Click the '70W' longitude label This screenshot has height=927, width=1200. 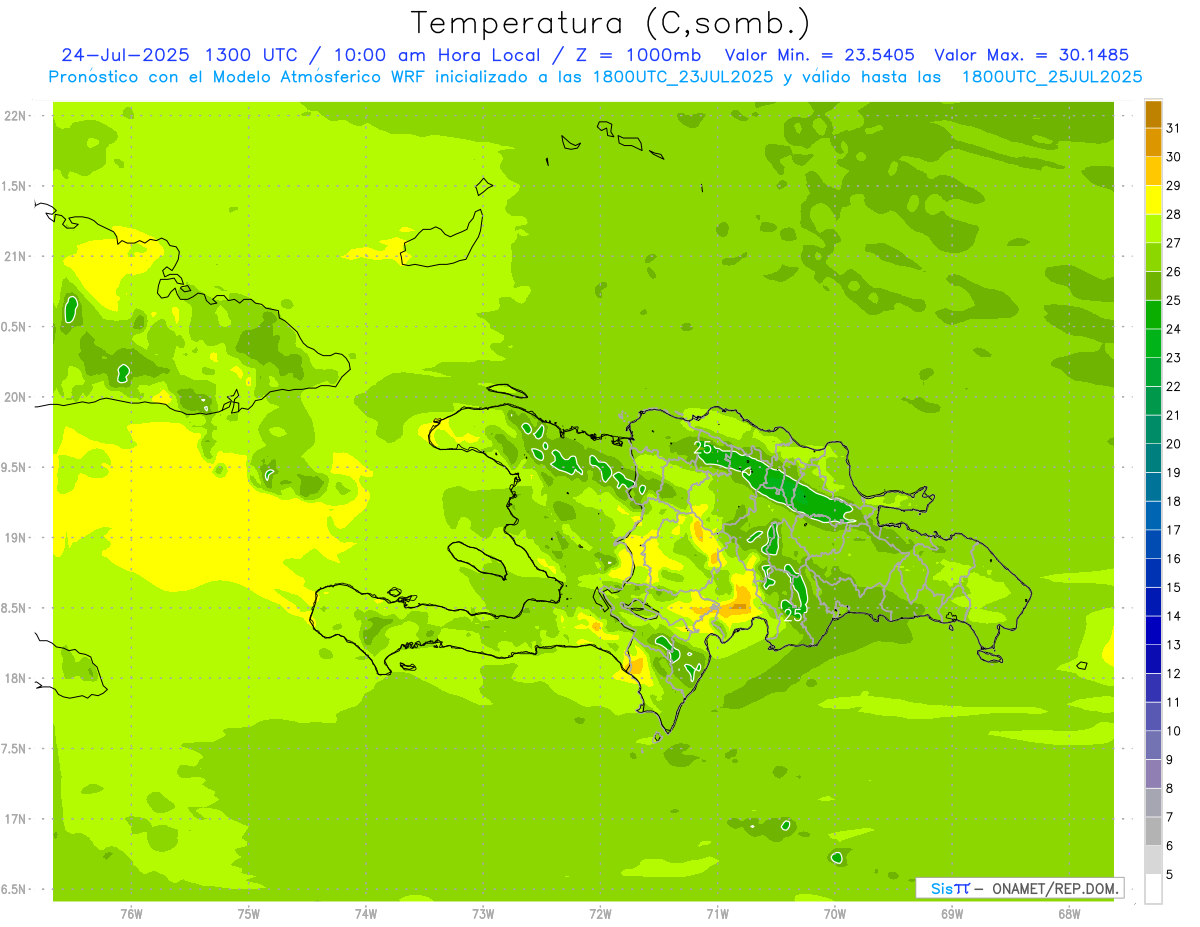[x=835, y=913]
